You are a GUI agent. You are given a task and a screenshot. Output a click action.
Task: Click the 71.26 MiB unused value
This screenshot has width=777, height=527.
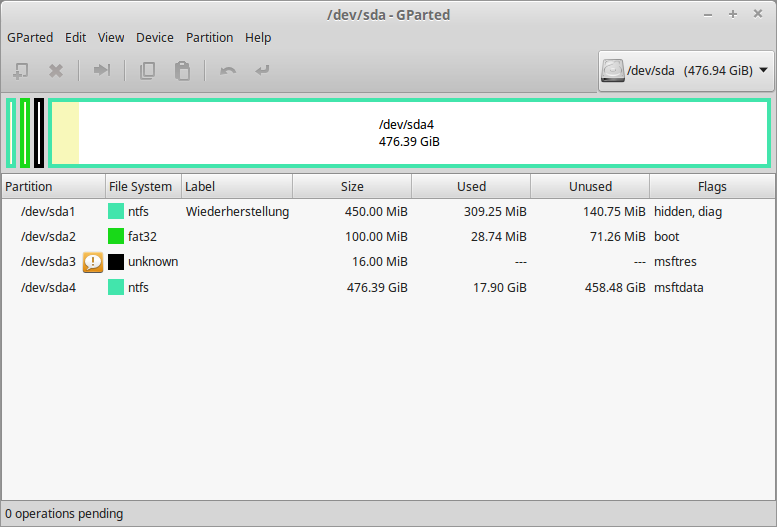pyautogui.click(x=617, y=236)
